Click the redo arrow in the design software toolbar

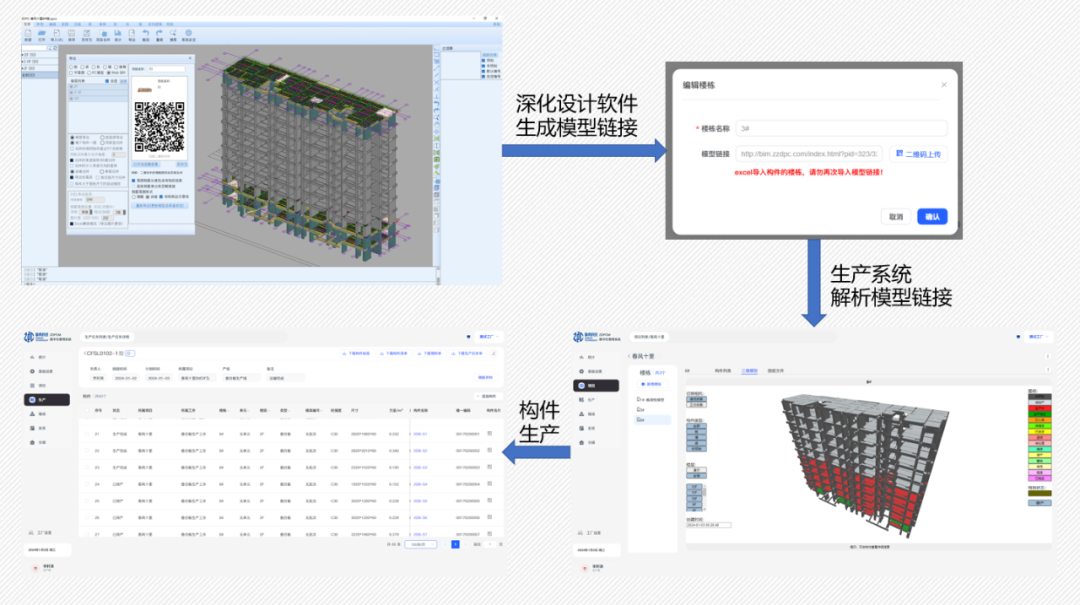159,35
